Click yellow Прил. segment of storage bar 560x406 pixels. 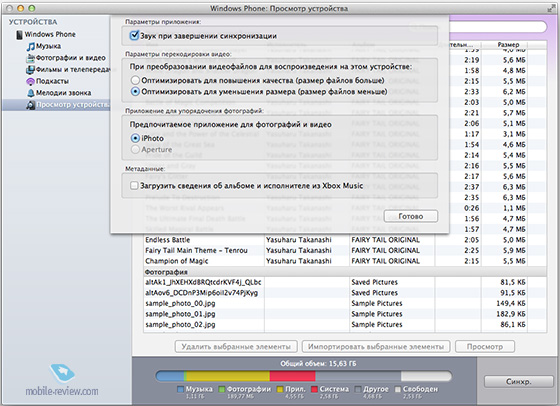tap(228, 376)
